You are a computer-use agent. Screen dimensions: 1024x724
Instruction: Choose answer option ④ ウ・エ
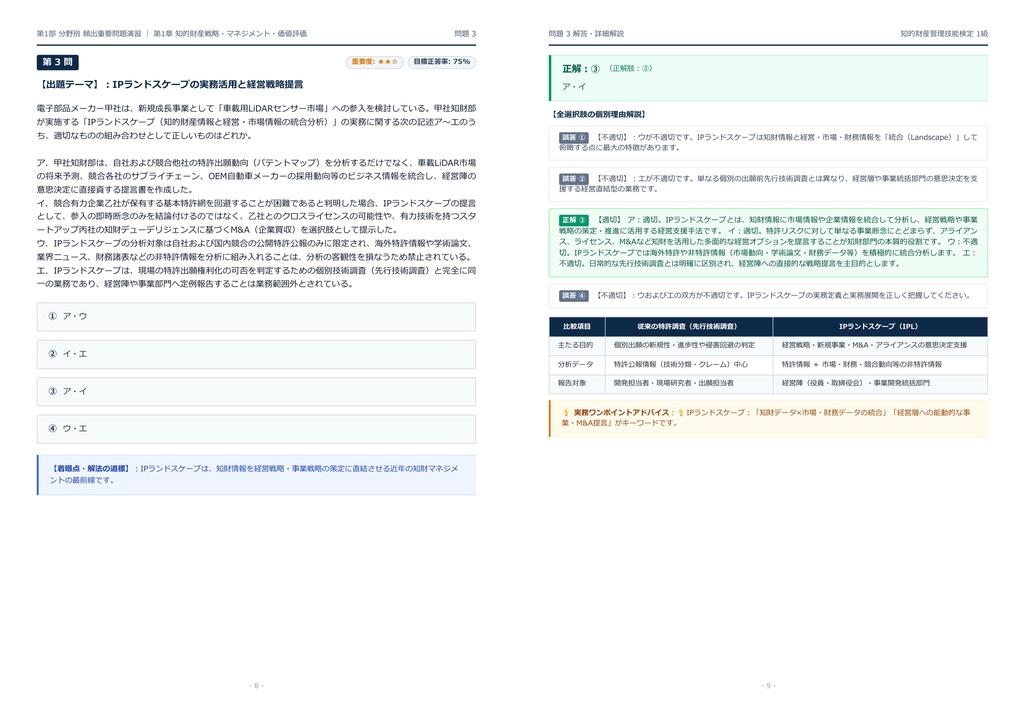tap(256, 429)
